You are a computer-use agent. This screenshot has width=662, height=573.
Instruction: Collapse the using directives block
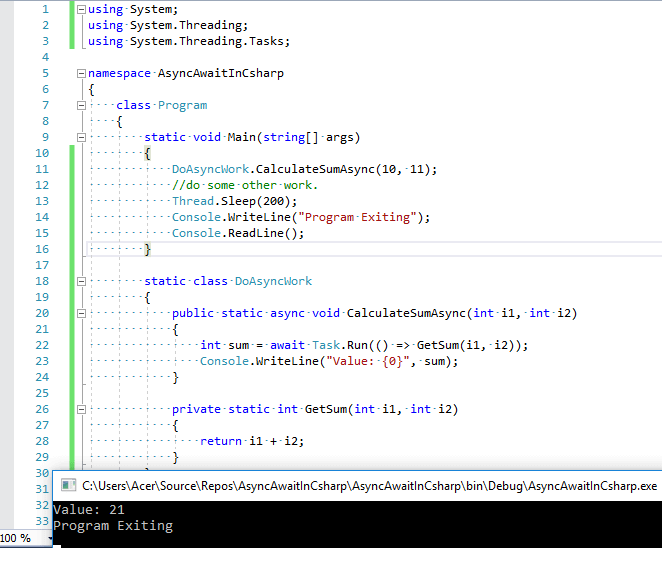[x=81, y=10]
